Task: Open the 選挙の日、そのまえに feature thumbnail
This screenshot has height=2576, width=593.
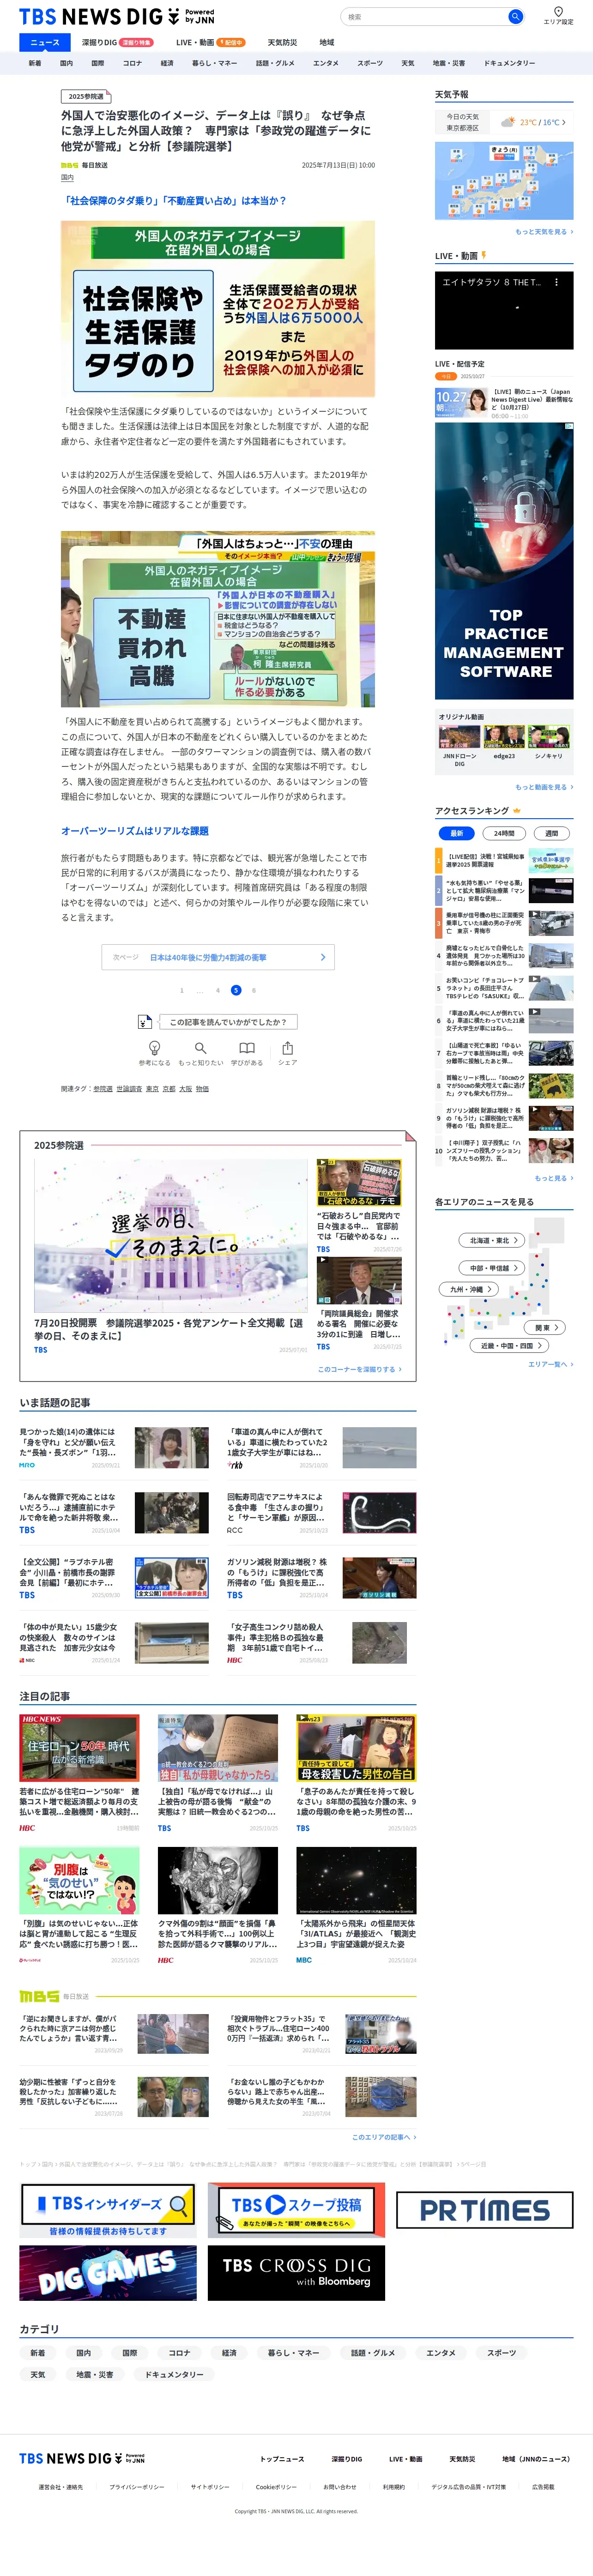Action: (x=171, y=1236)
